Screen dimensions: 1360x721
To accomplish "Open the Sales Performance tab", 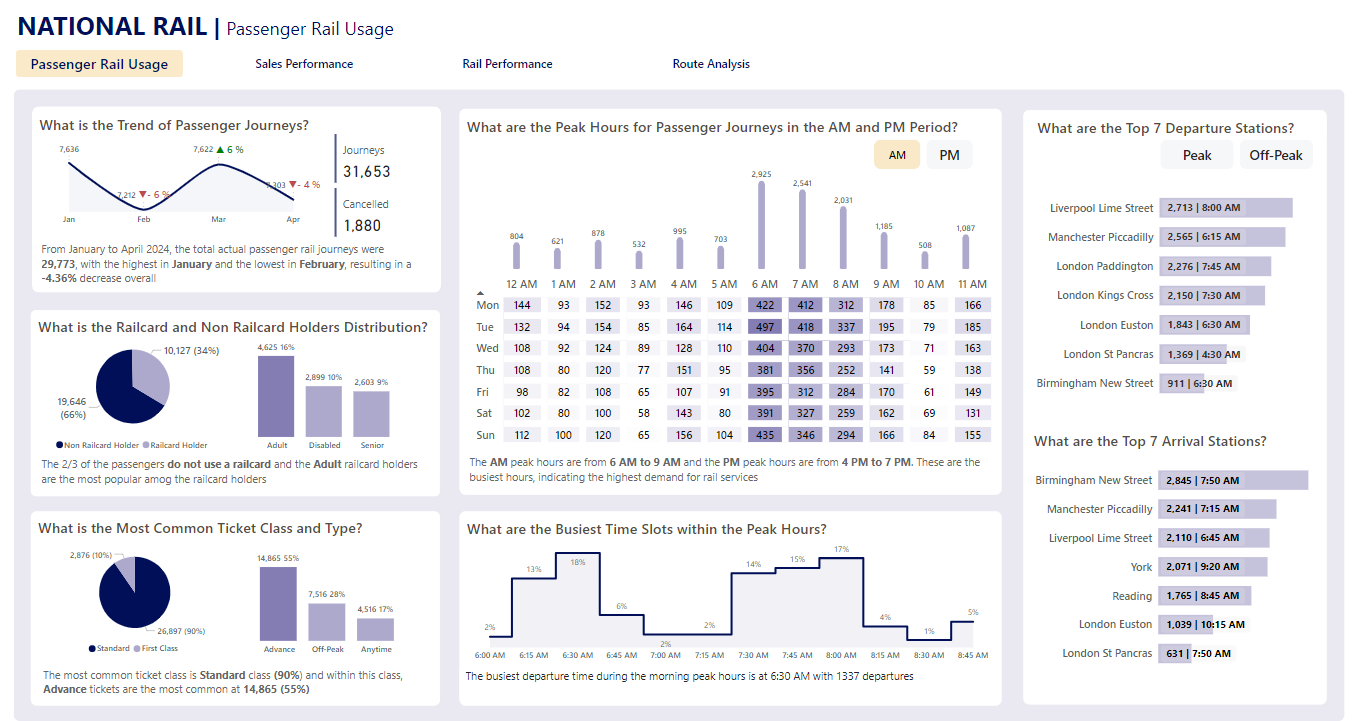I will [x=304, y=64].
